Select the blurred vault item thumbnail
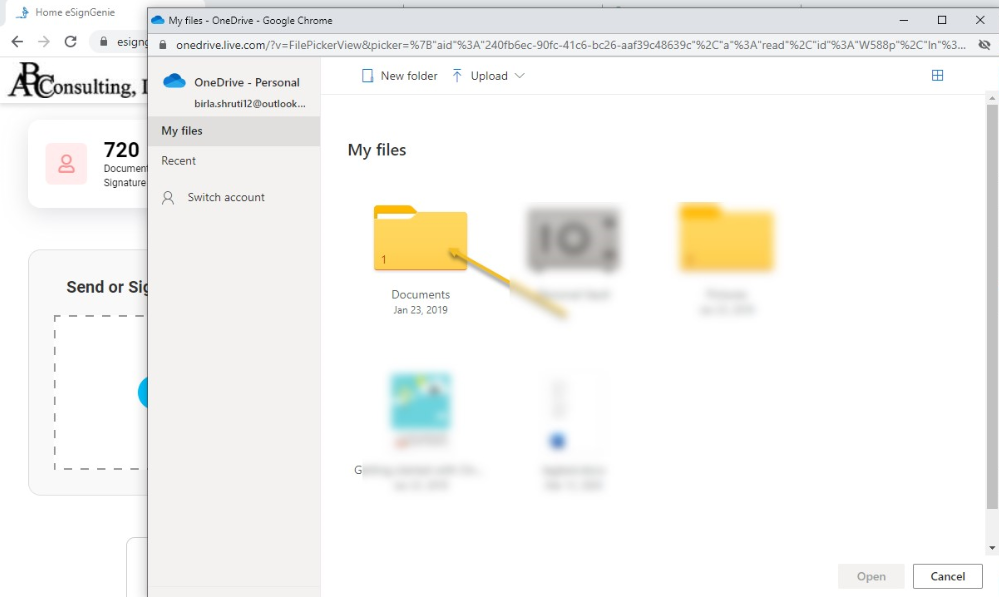999x597 pixels. click(x=573, y=239)
